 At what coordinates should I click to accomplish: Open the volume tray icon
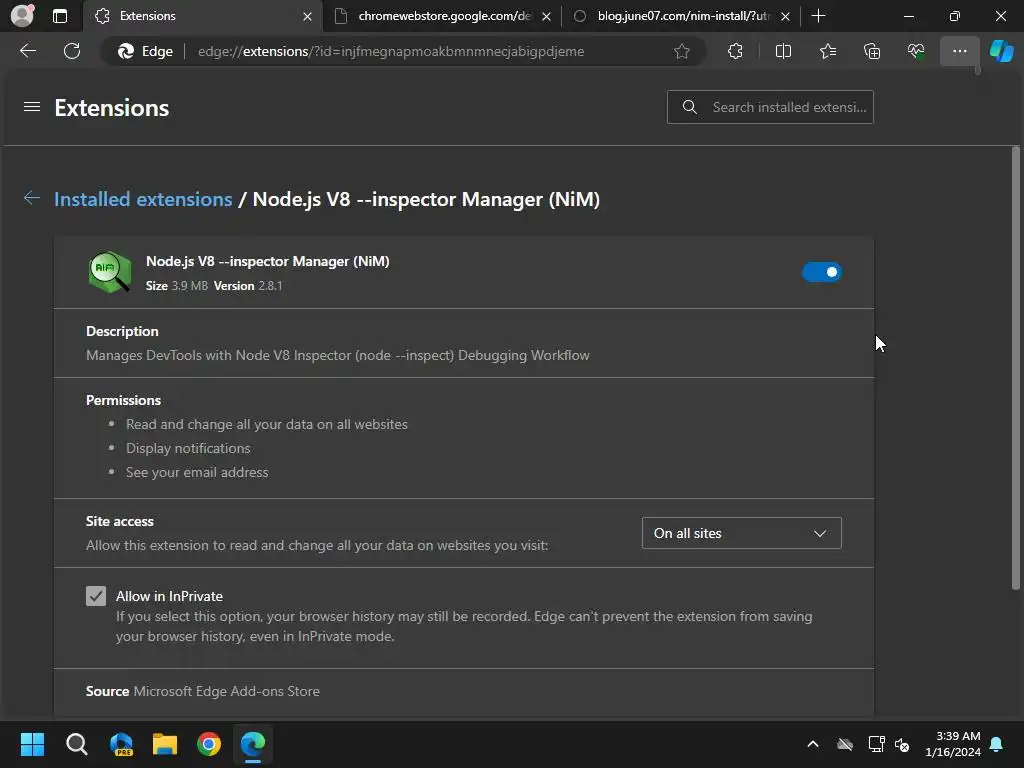[903, 744]
